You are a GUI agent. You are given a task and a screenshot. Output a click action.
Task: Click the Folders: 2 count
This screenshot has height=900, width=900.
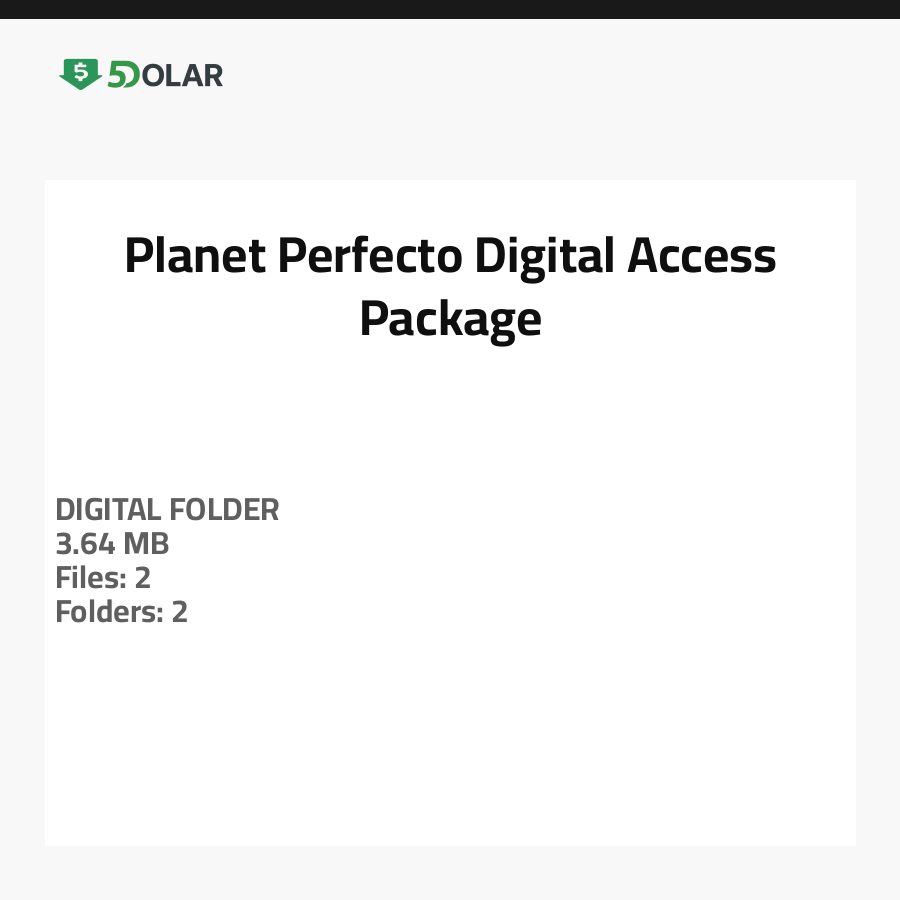(121, 612)
